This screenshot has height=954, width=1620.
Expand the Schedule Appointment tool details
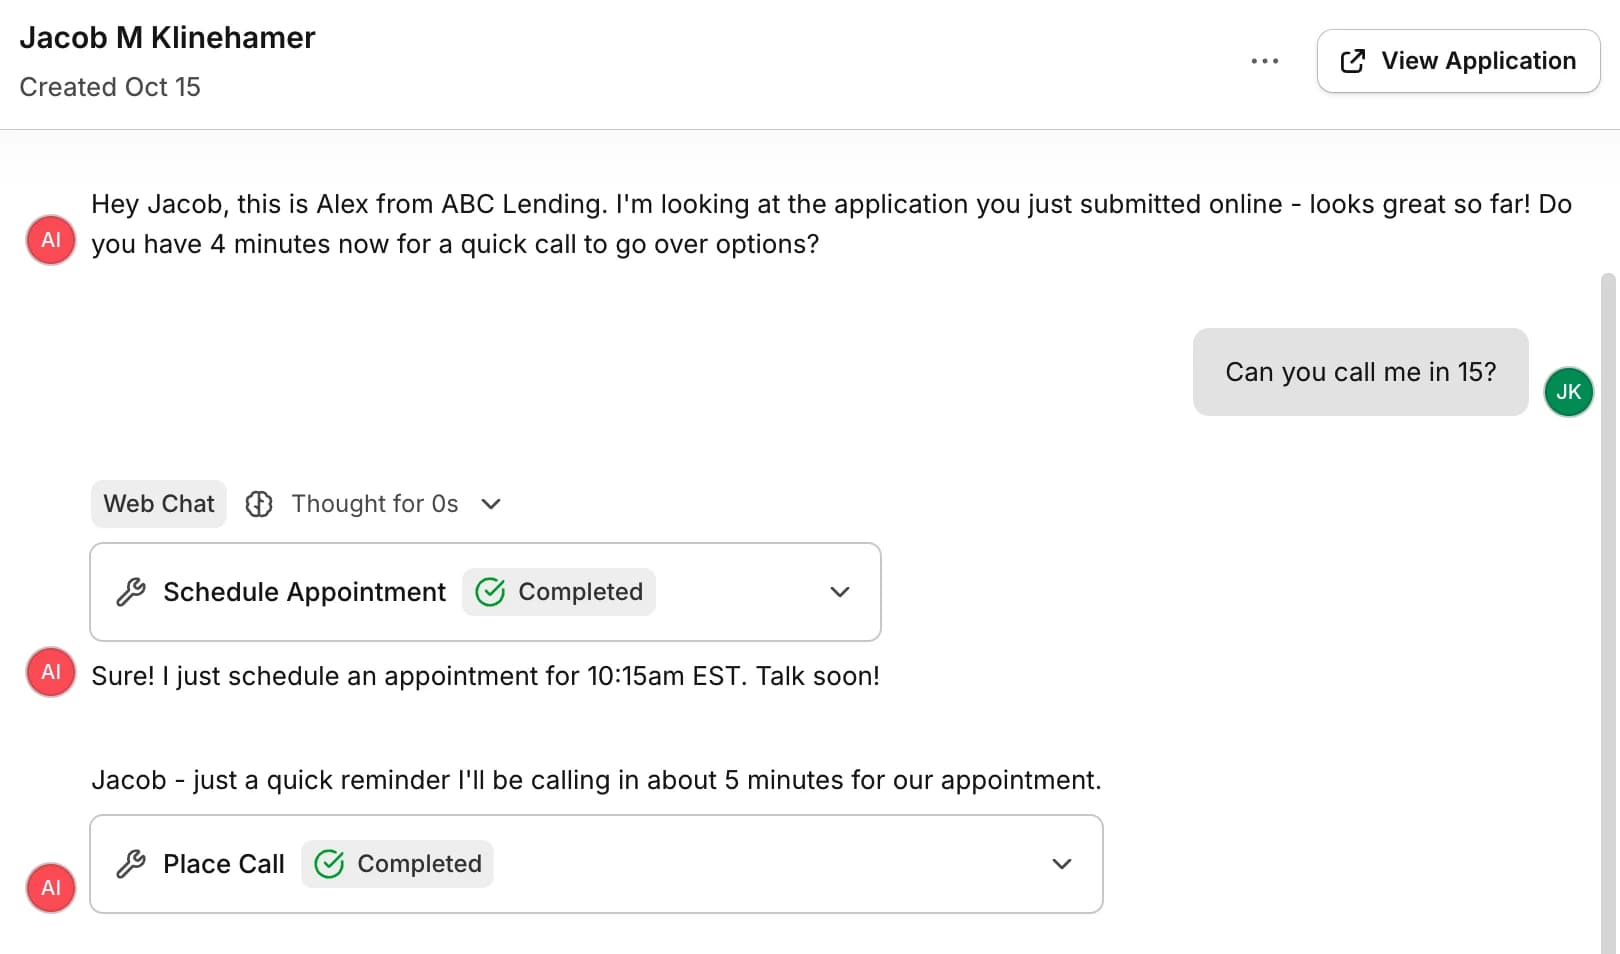coord(840,592)
